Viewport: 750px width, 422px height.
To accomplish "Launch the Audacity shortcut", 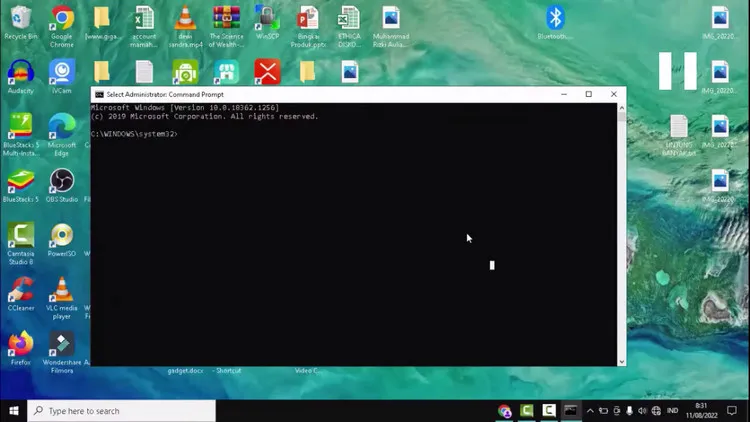I will [x=21, y=77].
